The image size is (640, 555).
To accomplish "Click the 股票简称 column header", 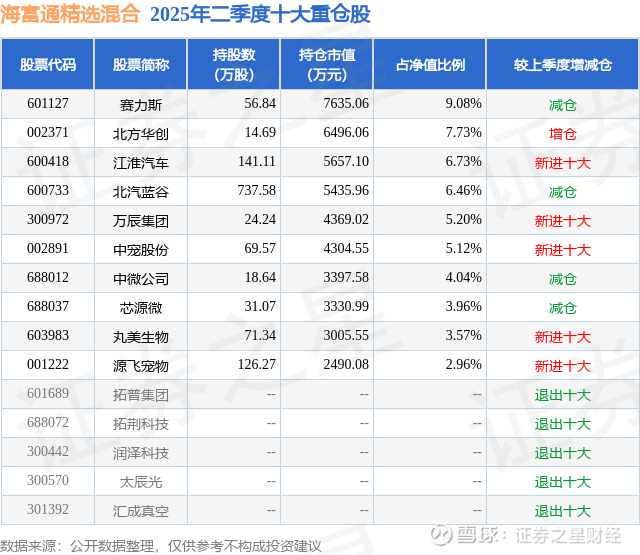I will 141,64.
